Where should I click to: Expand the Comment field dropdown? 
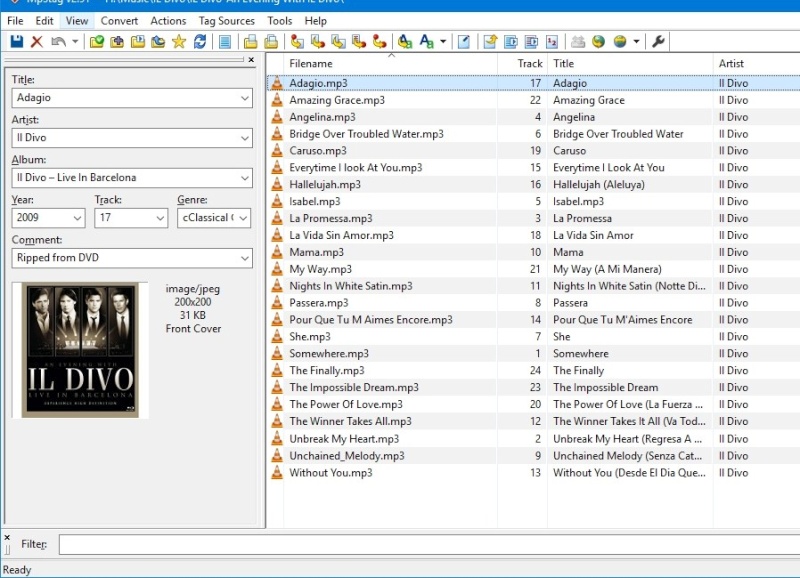click(x=245, y=258)
